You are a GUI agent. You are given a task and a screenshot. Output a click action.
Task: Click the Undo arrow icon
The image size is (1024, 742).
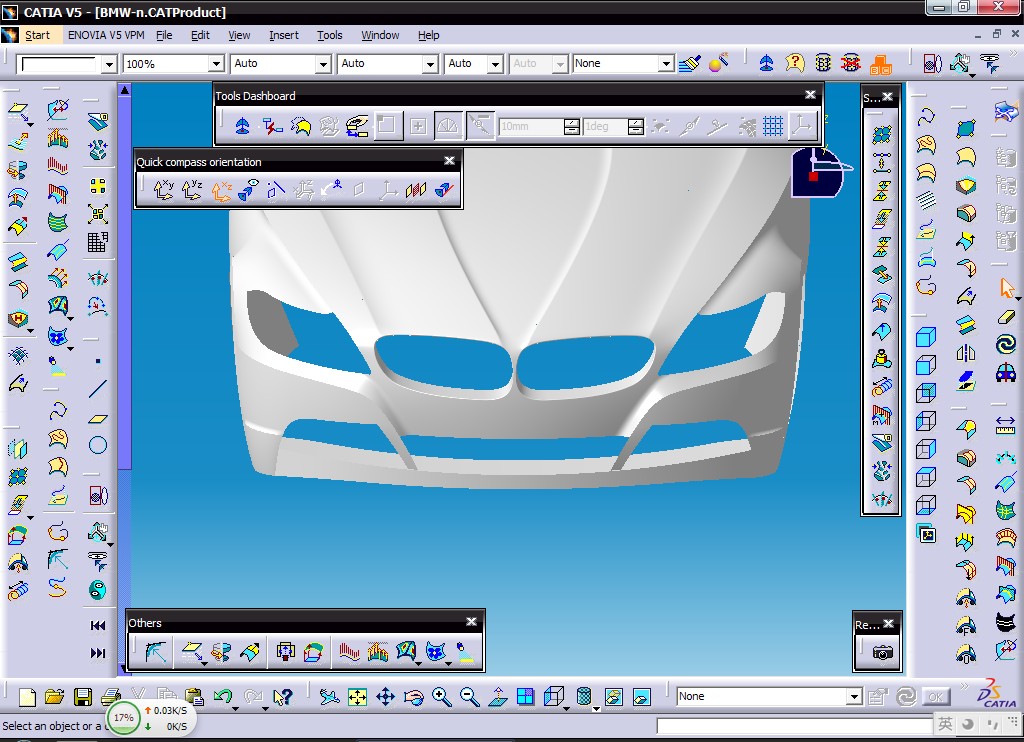tap(223, 697)
